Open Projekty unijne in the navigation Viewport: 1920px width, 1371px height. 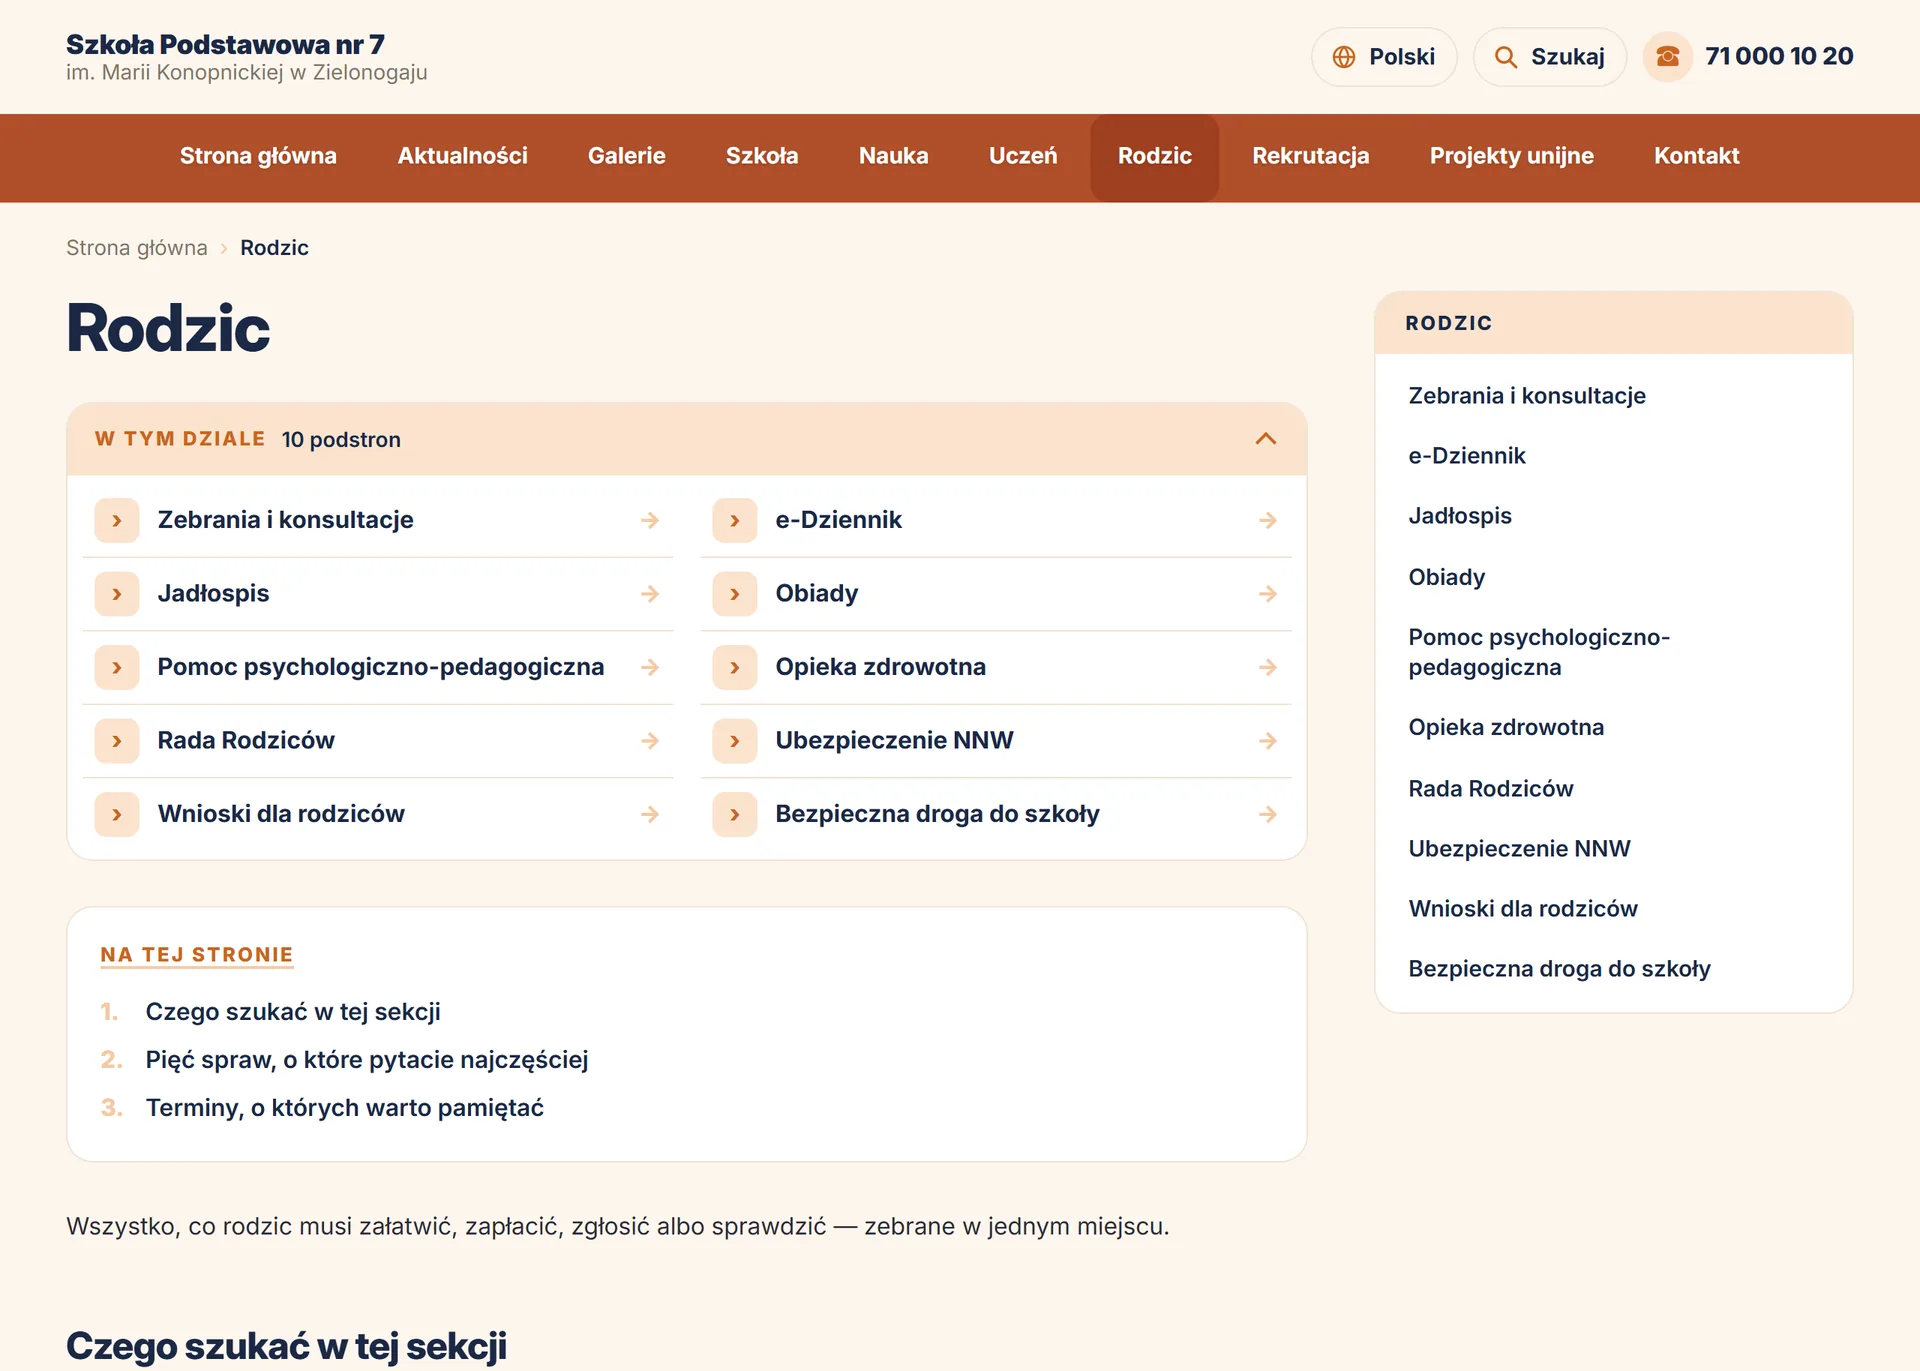1511,156
